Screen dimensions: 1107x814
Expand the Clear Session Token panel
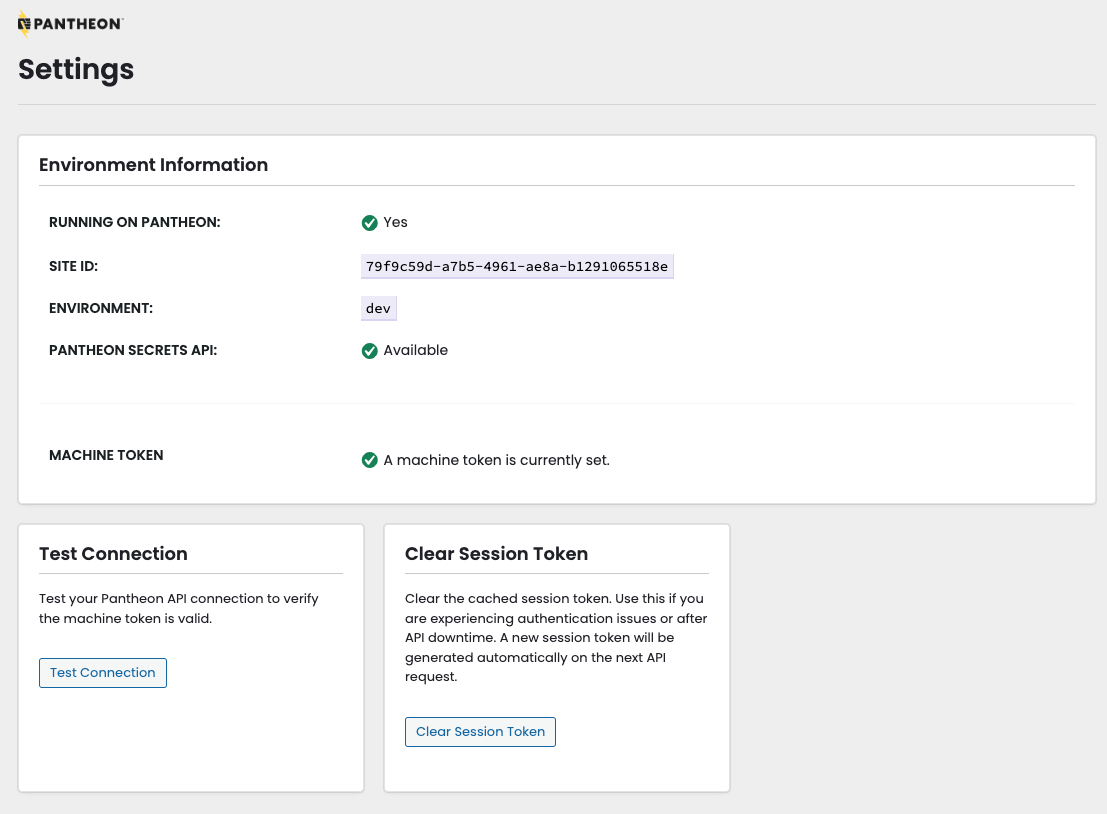coord(496,553)
